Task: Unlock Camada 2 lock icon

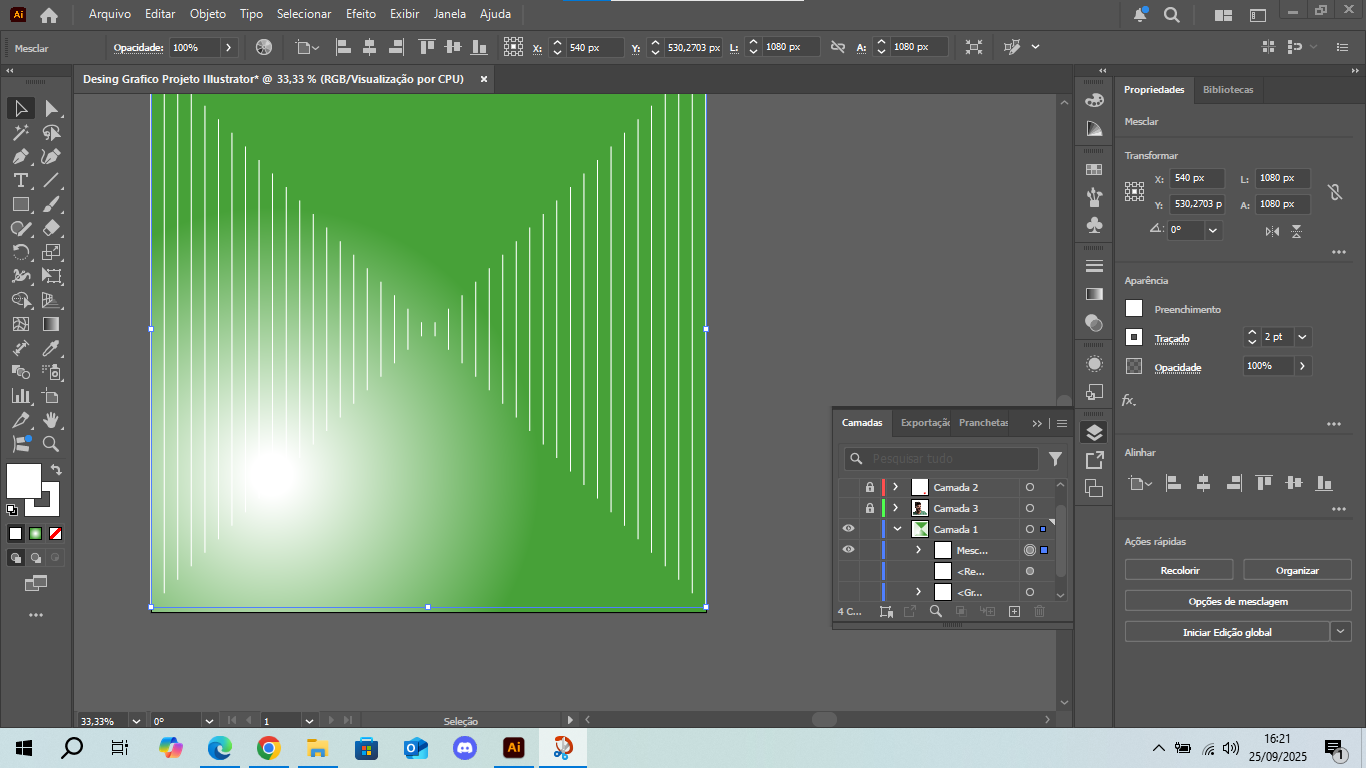Action: coord(870,487)
